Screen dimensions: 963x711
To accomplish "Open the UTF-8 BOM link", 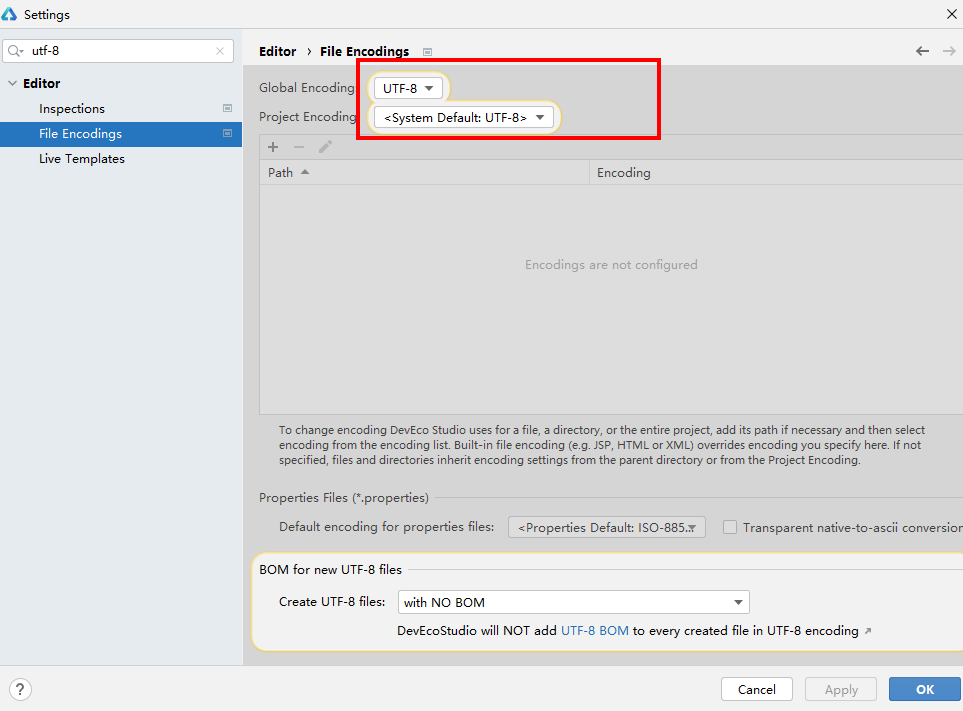I will (x=595, y=631).
